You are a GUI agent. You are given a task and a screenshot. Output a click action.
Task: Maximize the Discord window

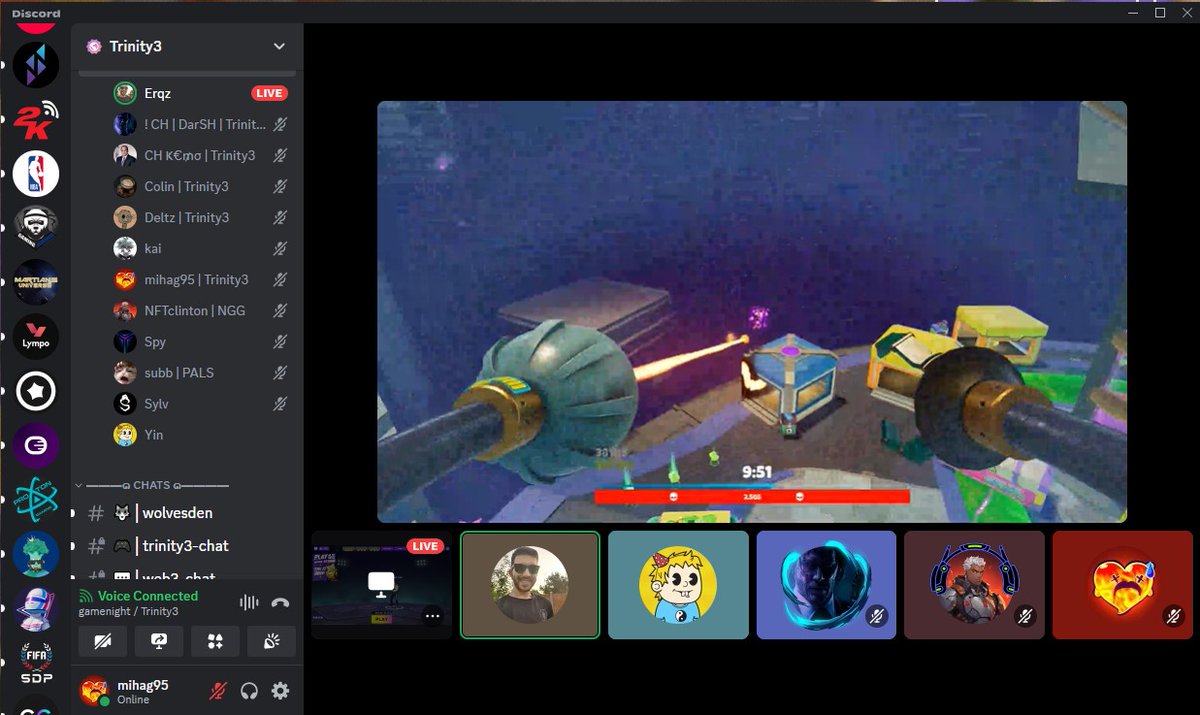(1160, 12)
